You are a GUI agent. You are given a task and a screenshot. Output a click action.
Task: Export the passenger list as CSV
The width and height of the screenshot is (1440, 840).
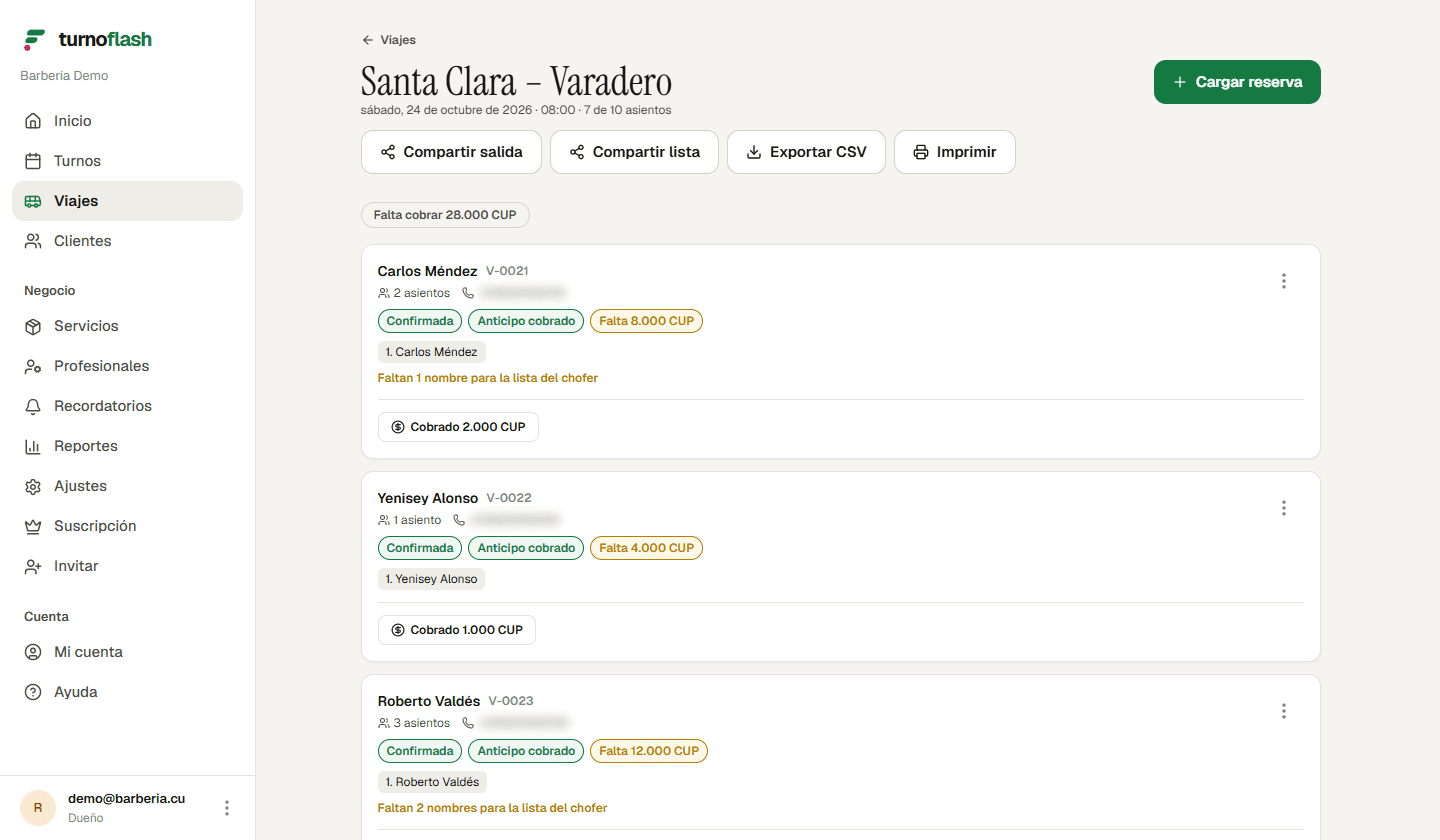(x=806, y=152)
